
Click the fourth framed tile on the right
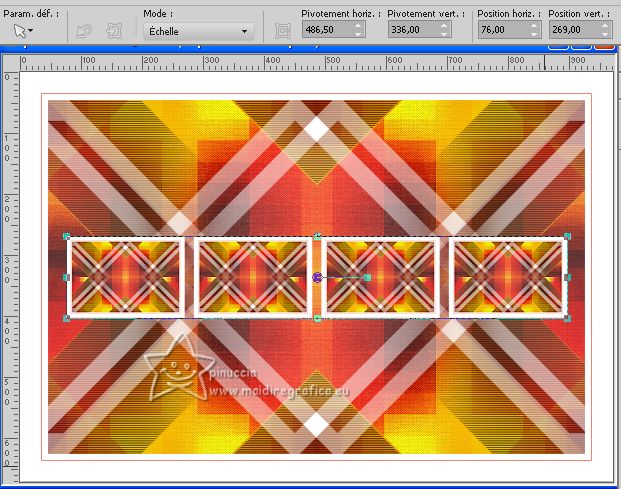tap(508, 278)
